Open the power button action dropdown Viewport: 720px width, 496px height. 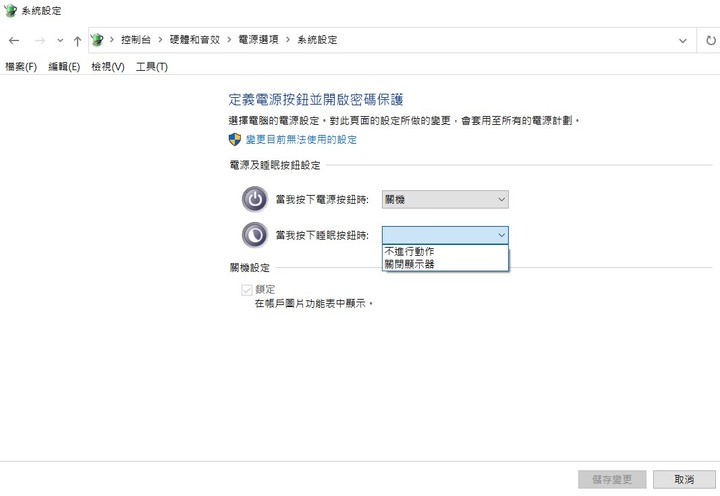click(445, 199)
